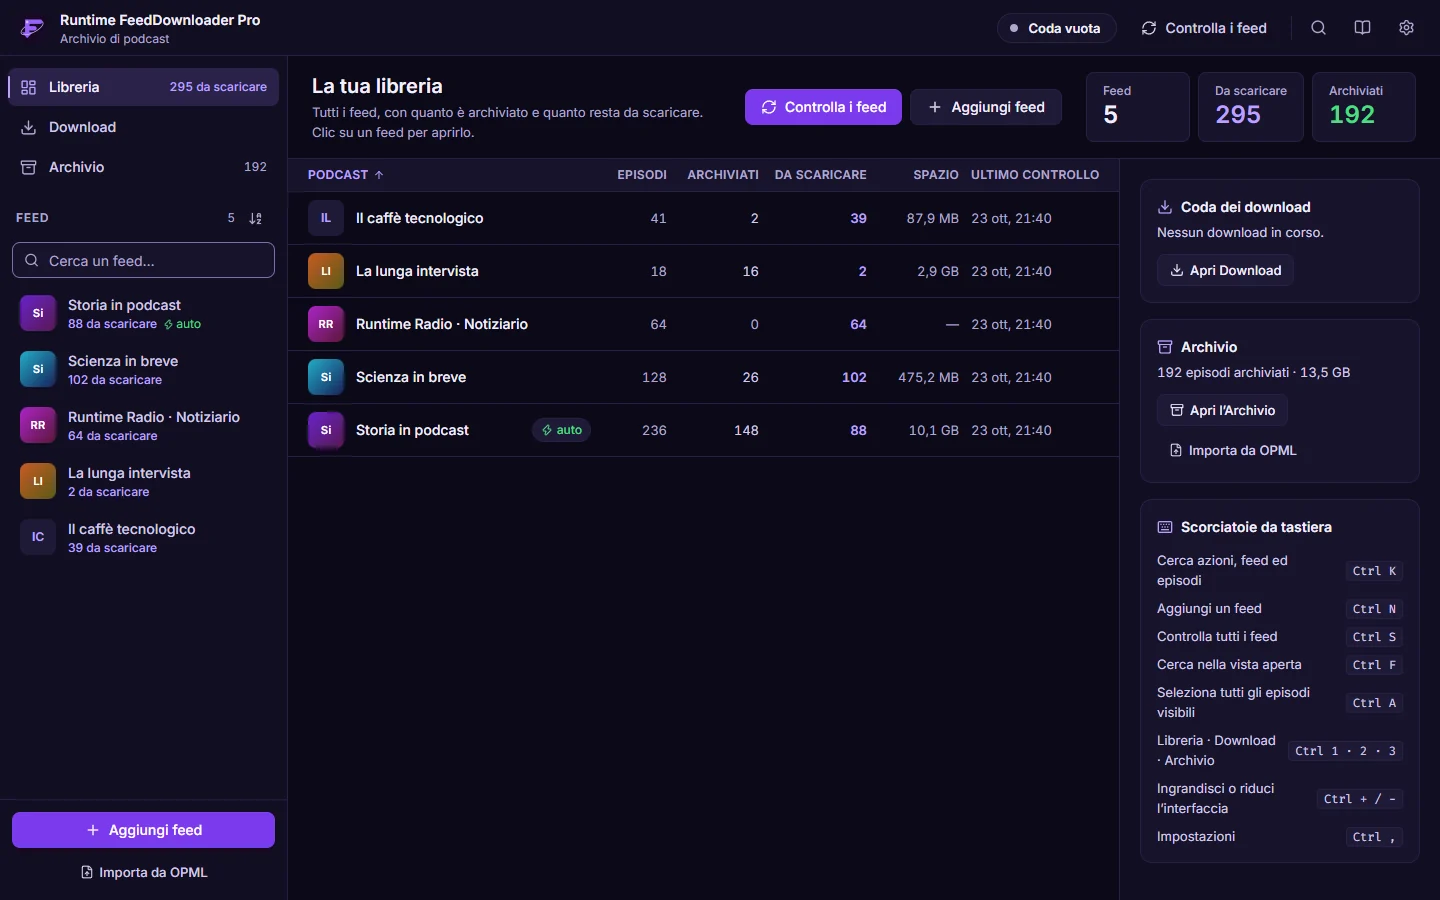Click 475,2 MB in Scienza in breve row
This screenshot has height=900, width=1440.
(x=928, y=377)
